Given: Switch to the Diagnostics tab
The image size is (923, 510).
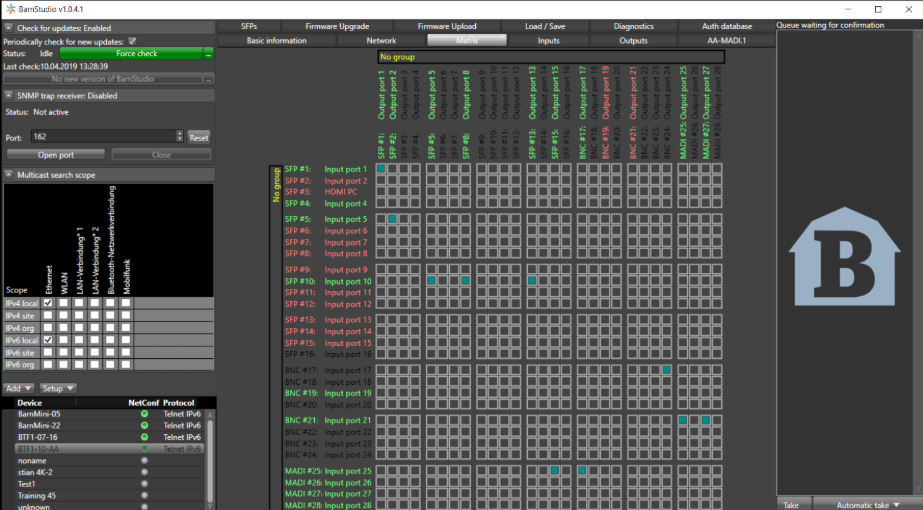Looking at the screenshot, I should coord(633,26).
